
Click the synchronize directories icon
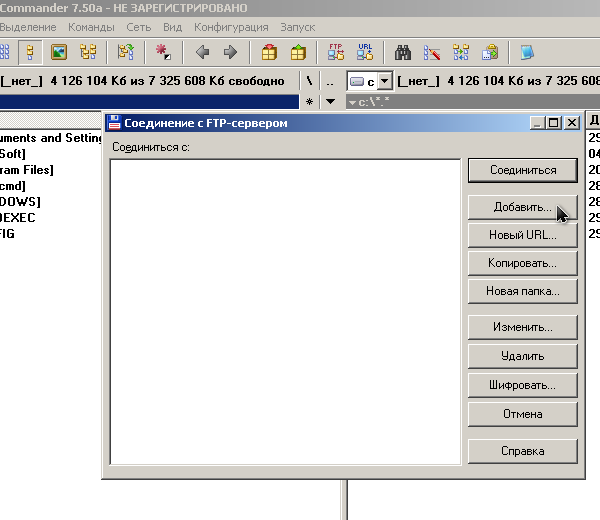click(461, 52)
